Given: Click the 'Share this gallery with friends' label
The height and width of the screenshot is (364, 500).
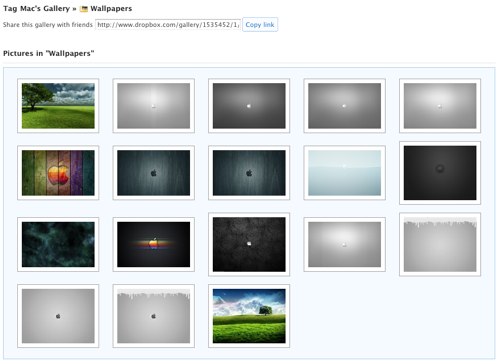Looking at the screenshot, I should [x=48, y=25].
